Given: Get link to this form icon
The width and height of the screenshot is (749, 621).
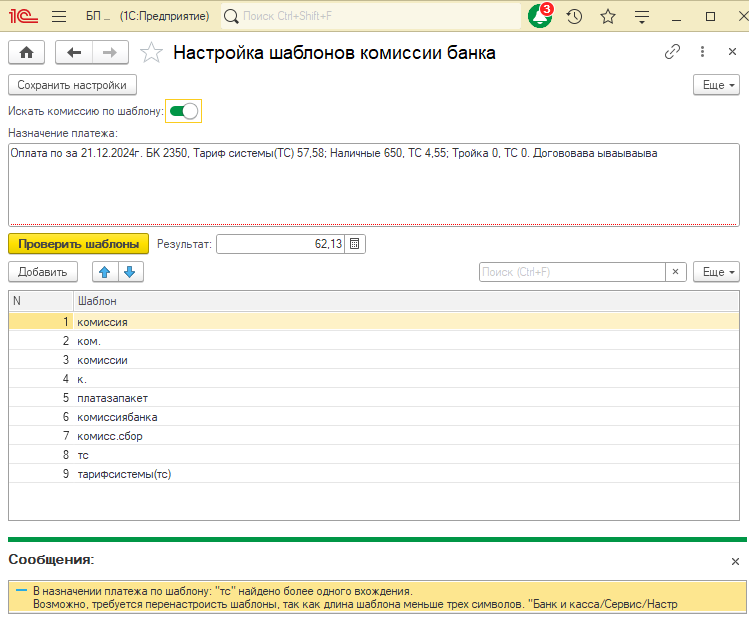Looking at the screenshot, I should (x=672, y=52).
